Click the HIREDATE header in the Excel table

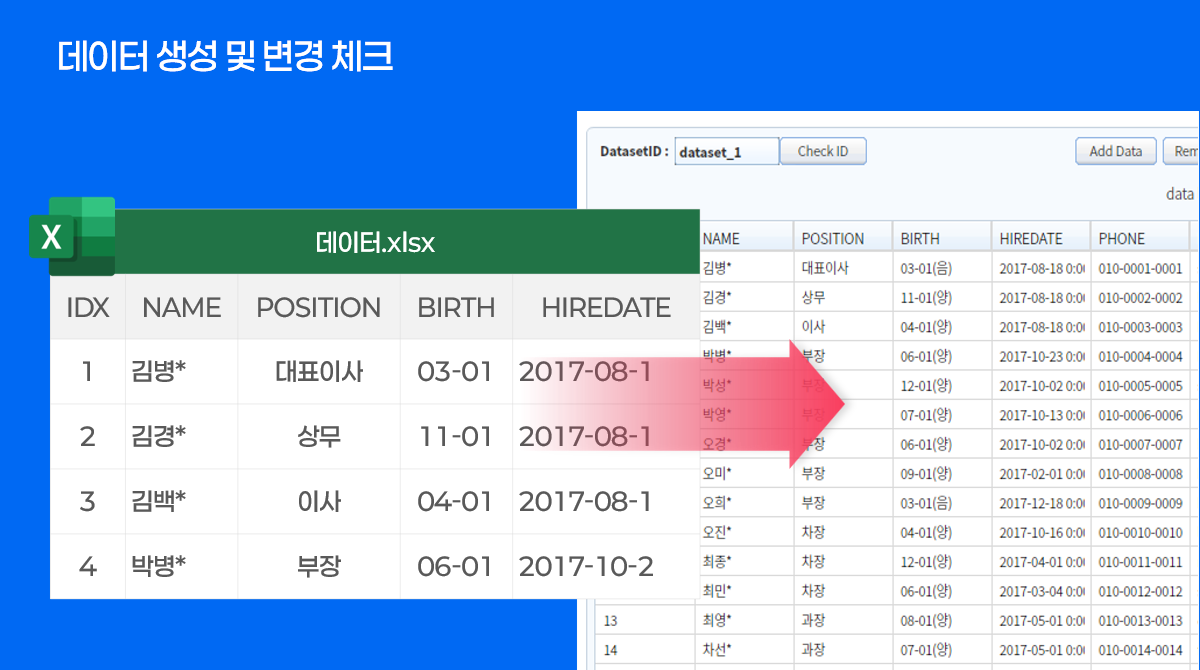[x=606, y=307]
